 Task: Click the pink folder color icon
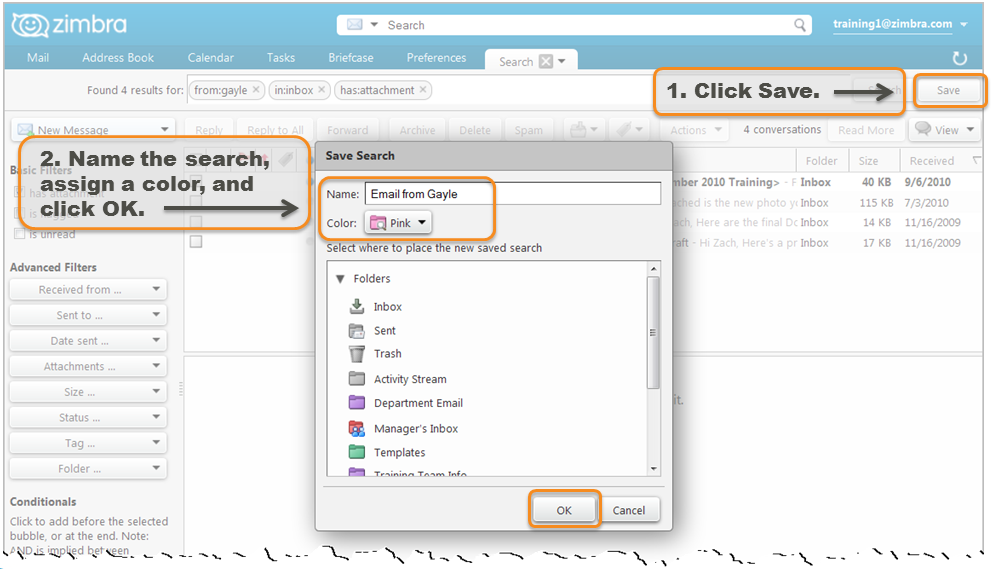[378, 223]
